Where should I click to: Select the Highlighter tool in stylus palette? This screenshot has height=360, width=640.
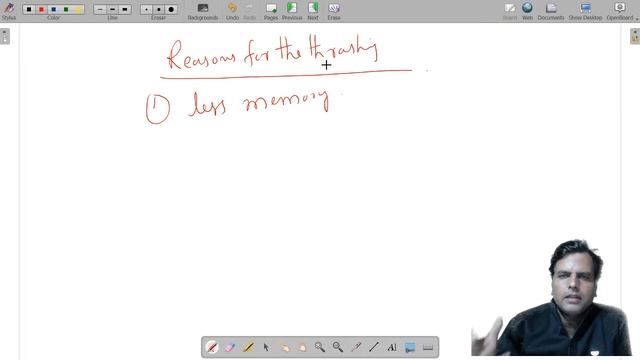pos(248,347)
